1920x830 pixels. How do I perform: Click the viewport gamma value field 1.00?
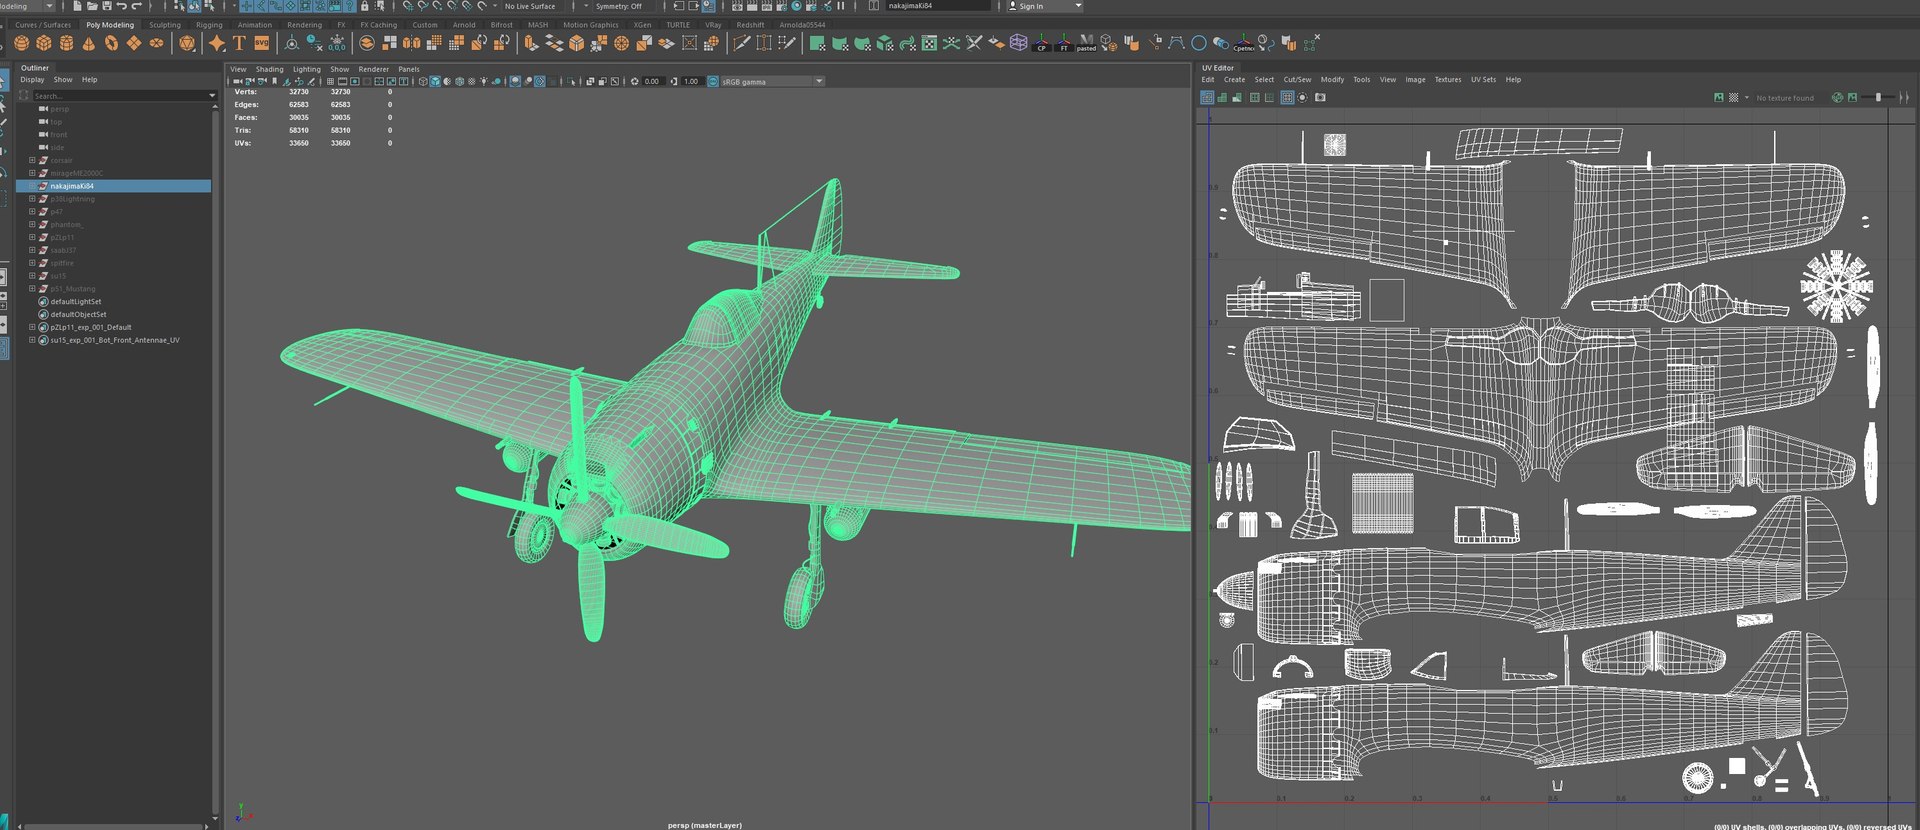pos(691,81)
